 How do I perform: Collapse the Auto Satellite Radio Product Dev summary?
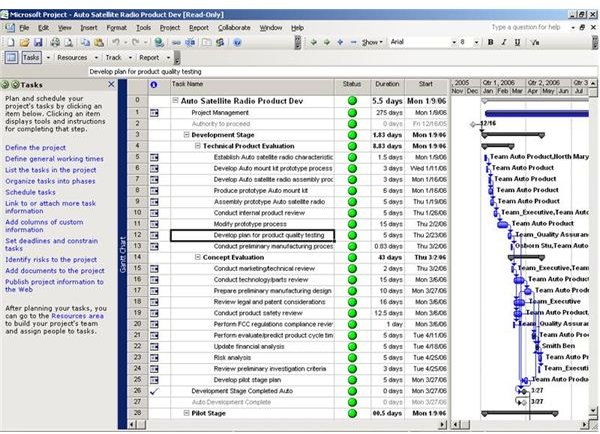click(175, 101)
